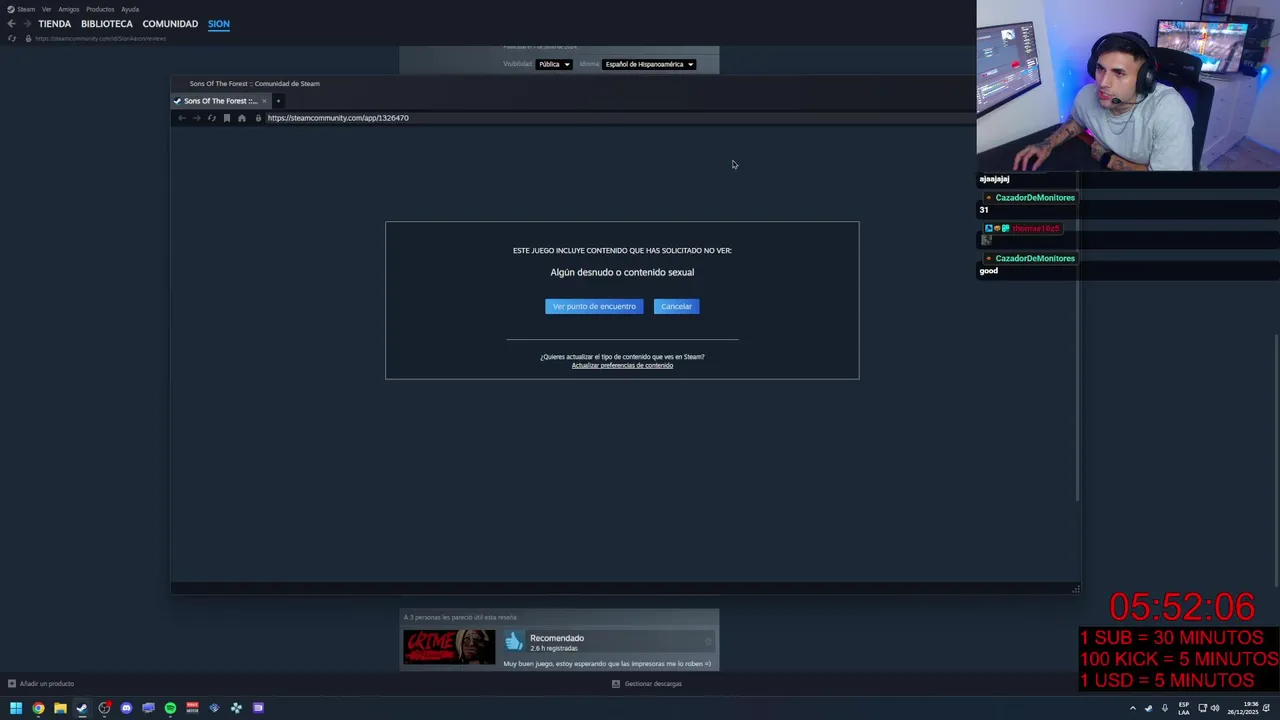Reload the main Steam window page
The width and height of the screenshot is (1280, 720).
[11, 38]
